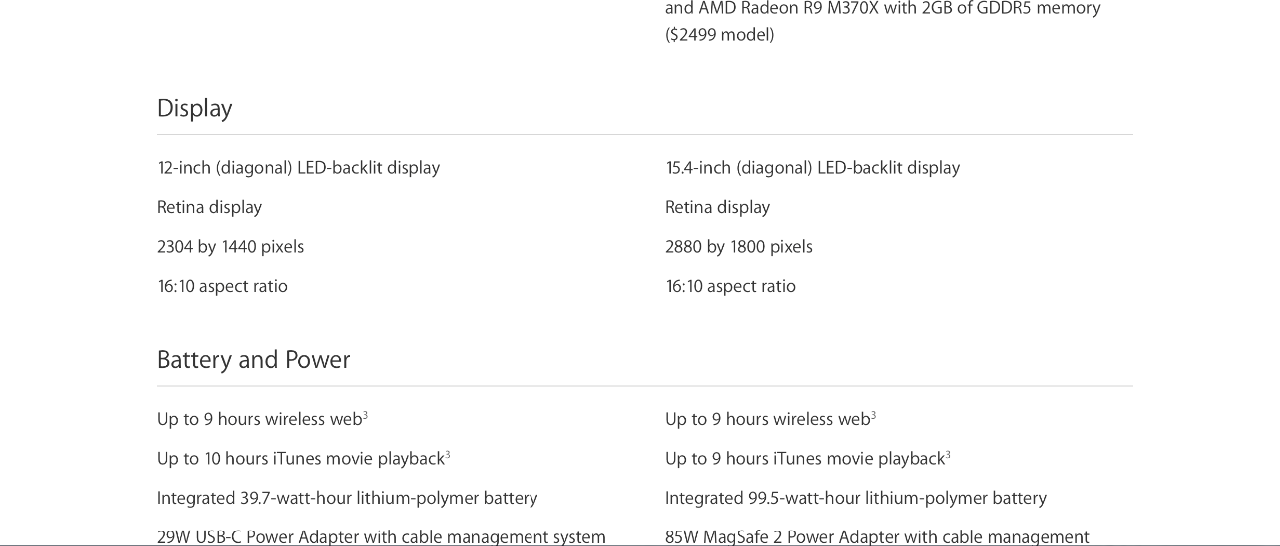Screen dimensions: 1280x546
Task: Open footnote 3 beside right wireless web
Action: pyautogui.click(x=873, y=415)
